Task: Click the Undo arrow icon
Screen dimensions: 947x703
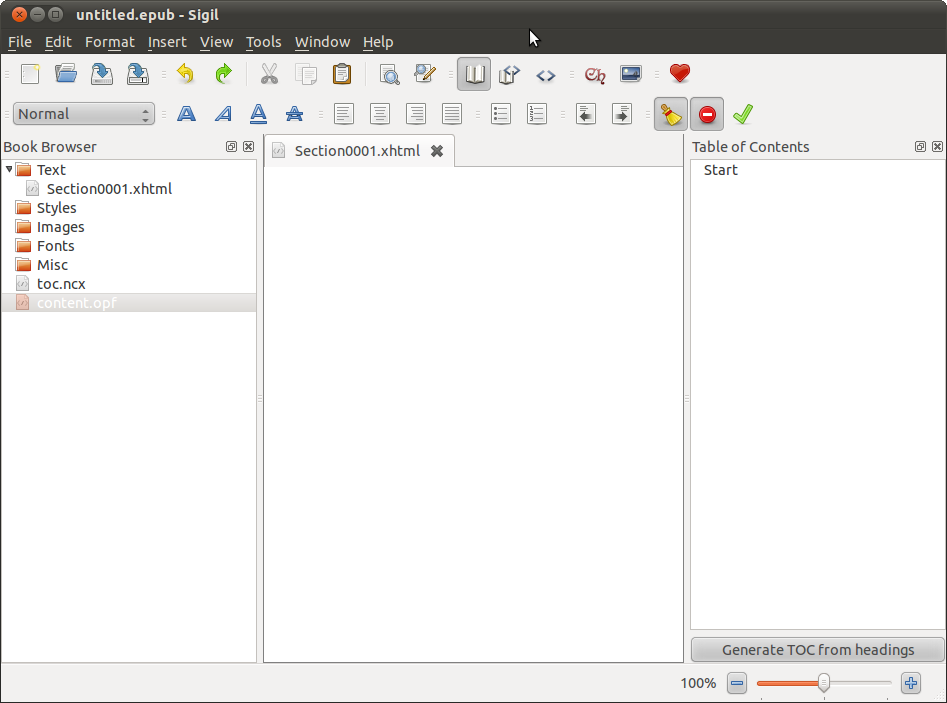Action: (185, 74)
